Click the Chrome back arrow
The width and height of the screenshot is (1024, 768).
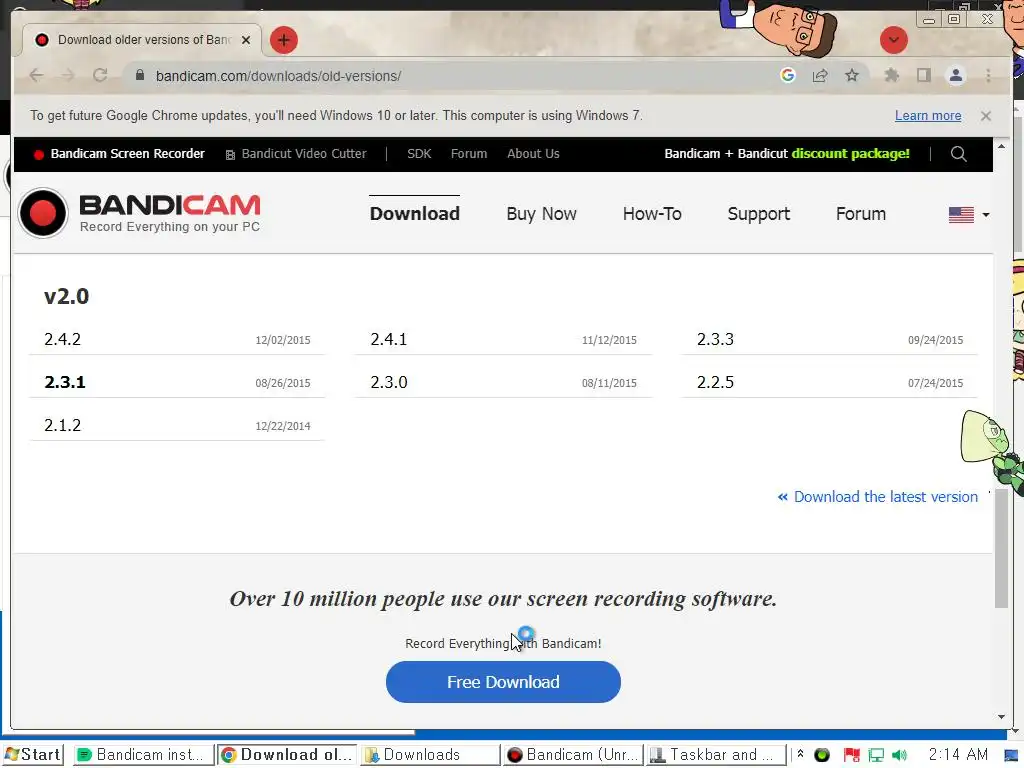click(x=37, y=76)
